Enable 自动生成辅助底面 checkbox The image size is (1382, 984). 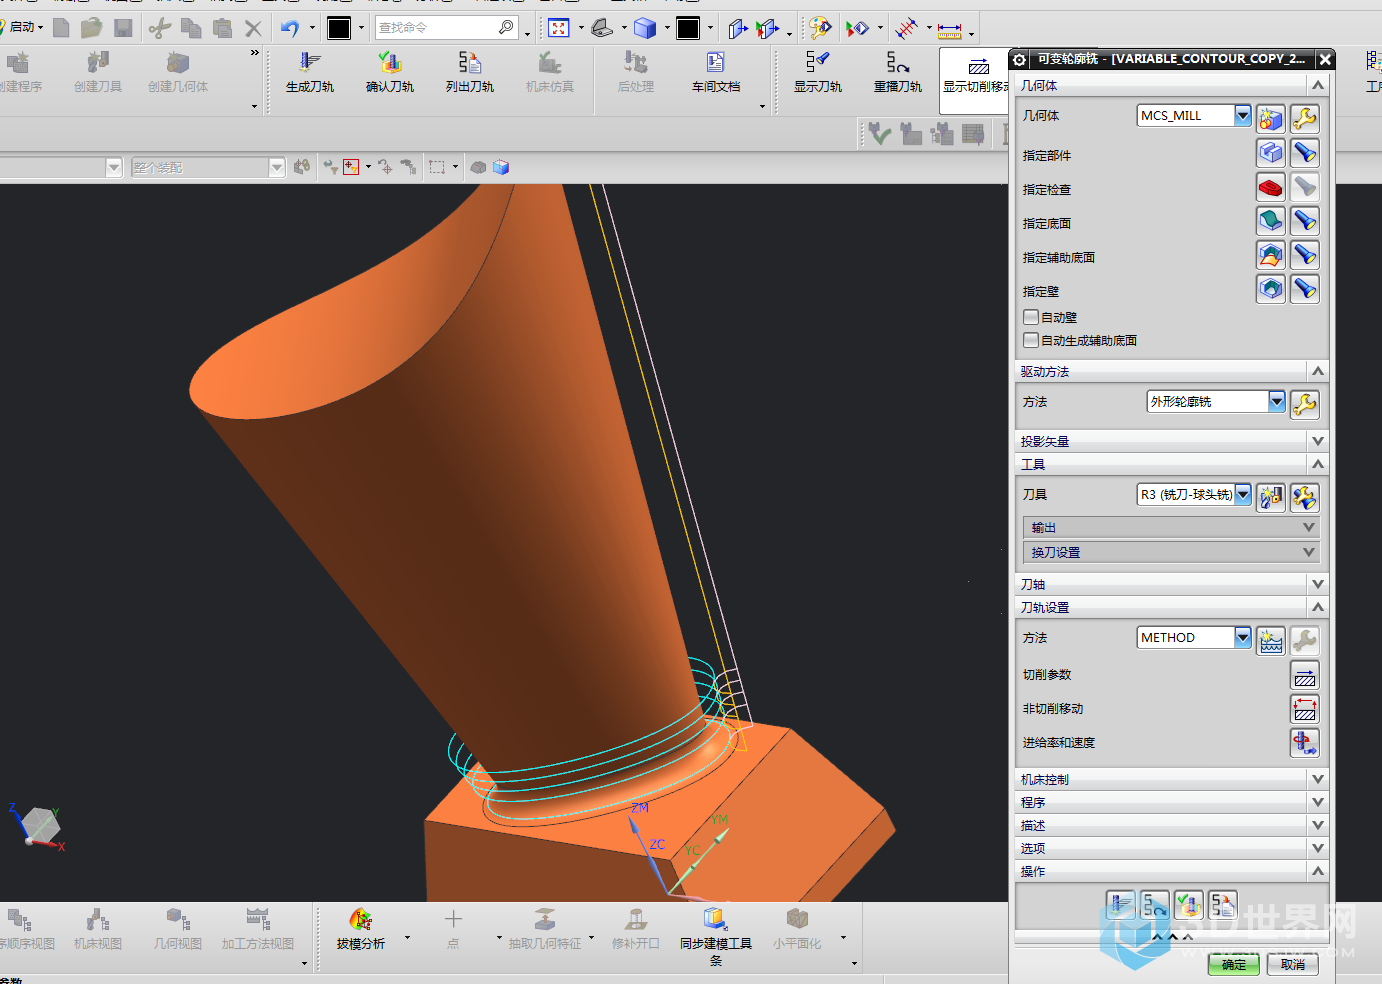(x=1031, y=340)
